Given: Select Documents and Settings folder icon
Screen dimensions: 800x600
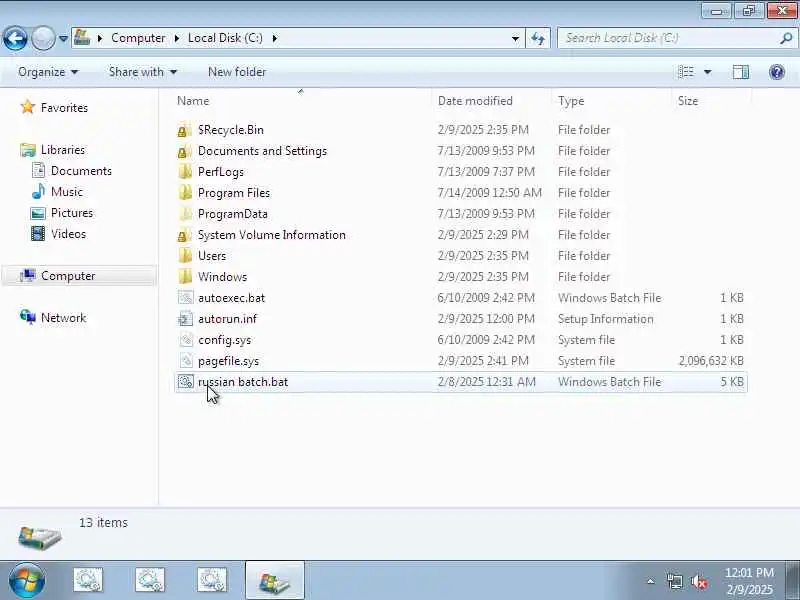Looking at the screenshot, I should (185, 151).
